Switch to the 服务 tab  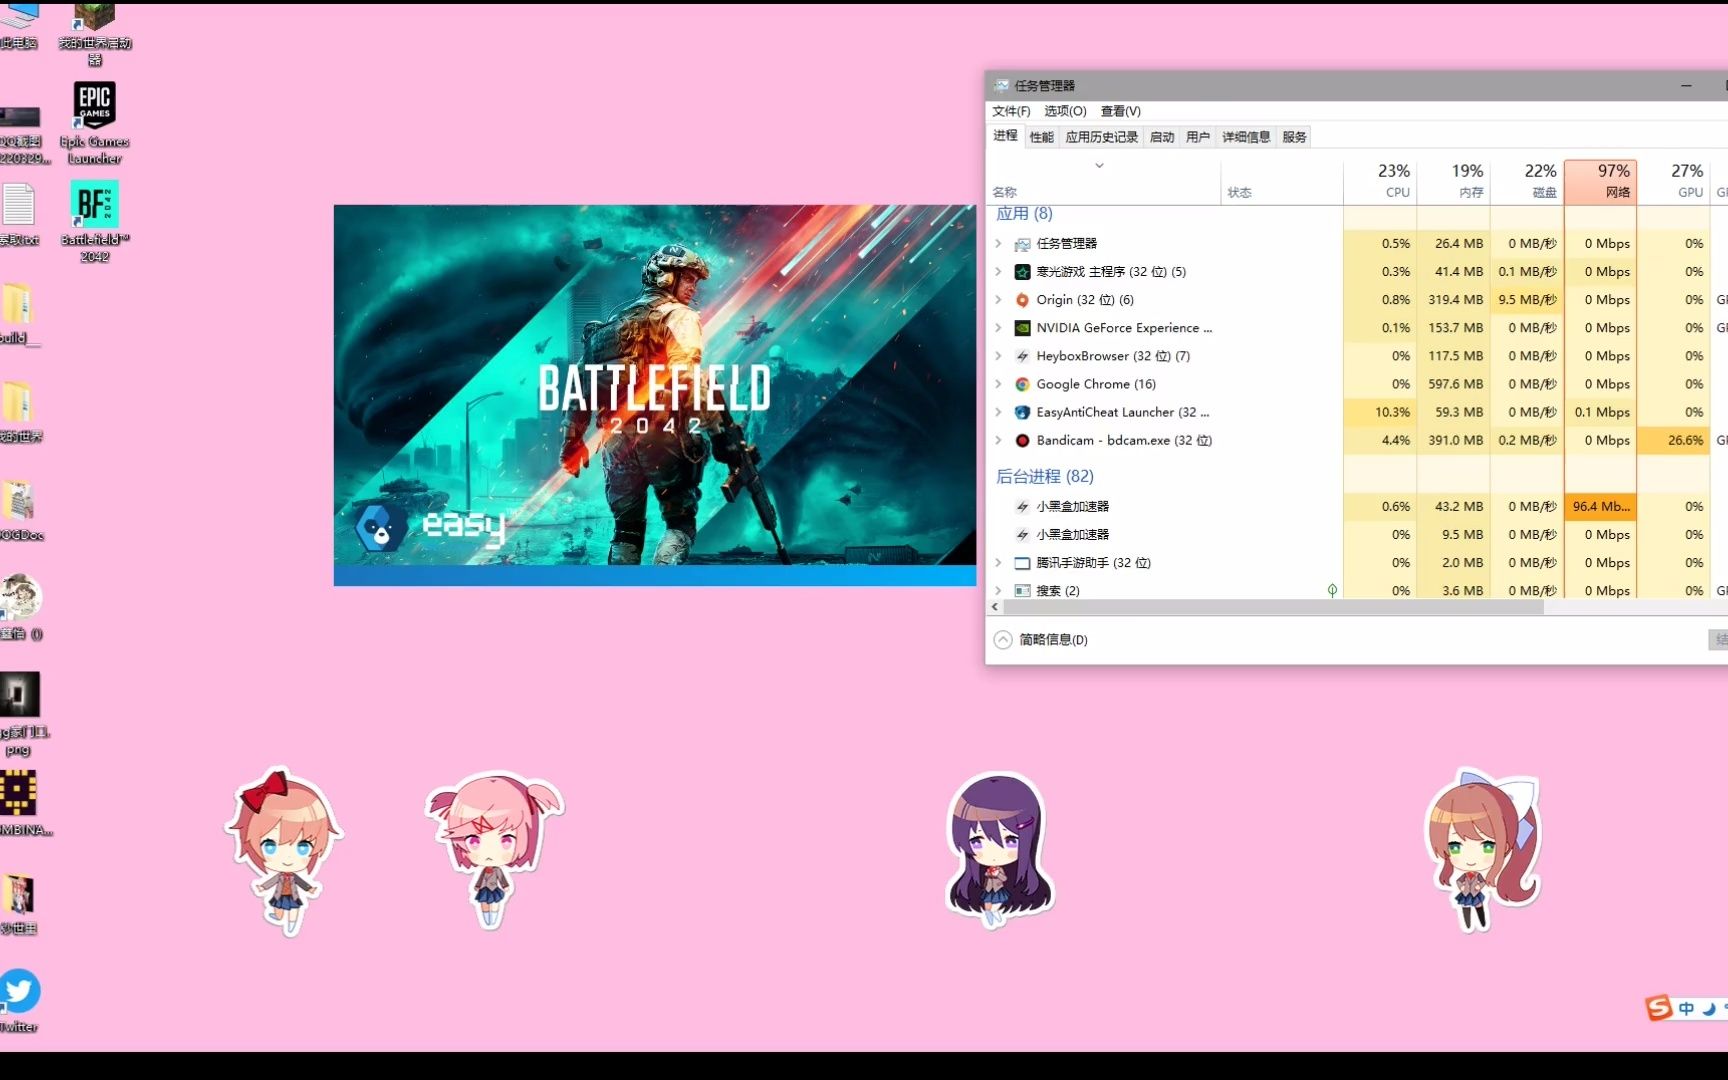click(1294, 137)
